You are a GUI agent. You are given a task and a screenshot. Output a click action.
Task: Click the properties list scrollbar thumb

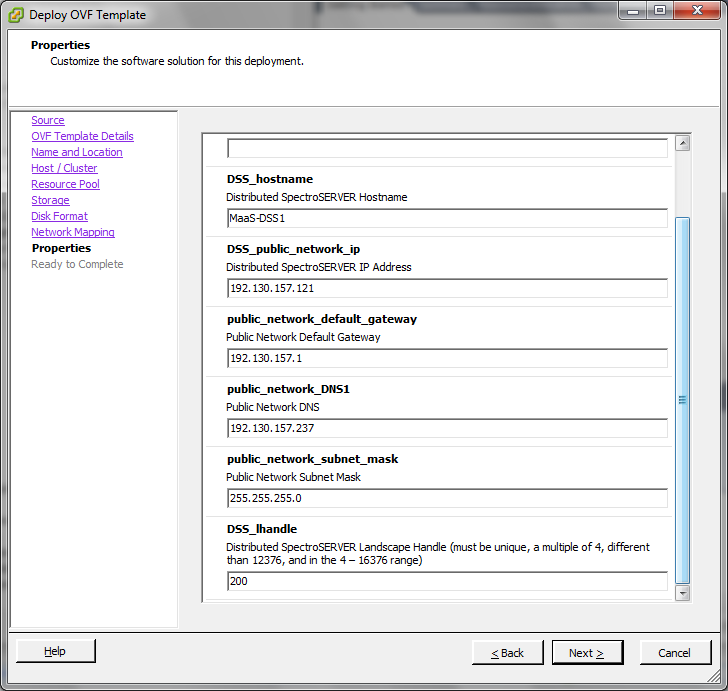682,400
